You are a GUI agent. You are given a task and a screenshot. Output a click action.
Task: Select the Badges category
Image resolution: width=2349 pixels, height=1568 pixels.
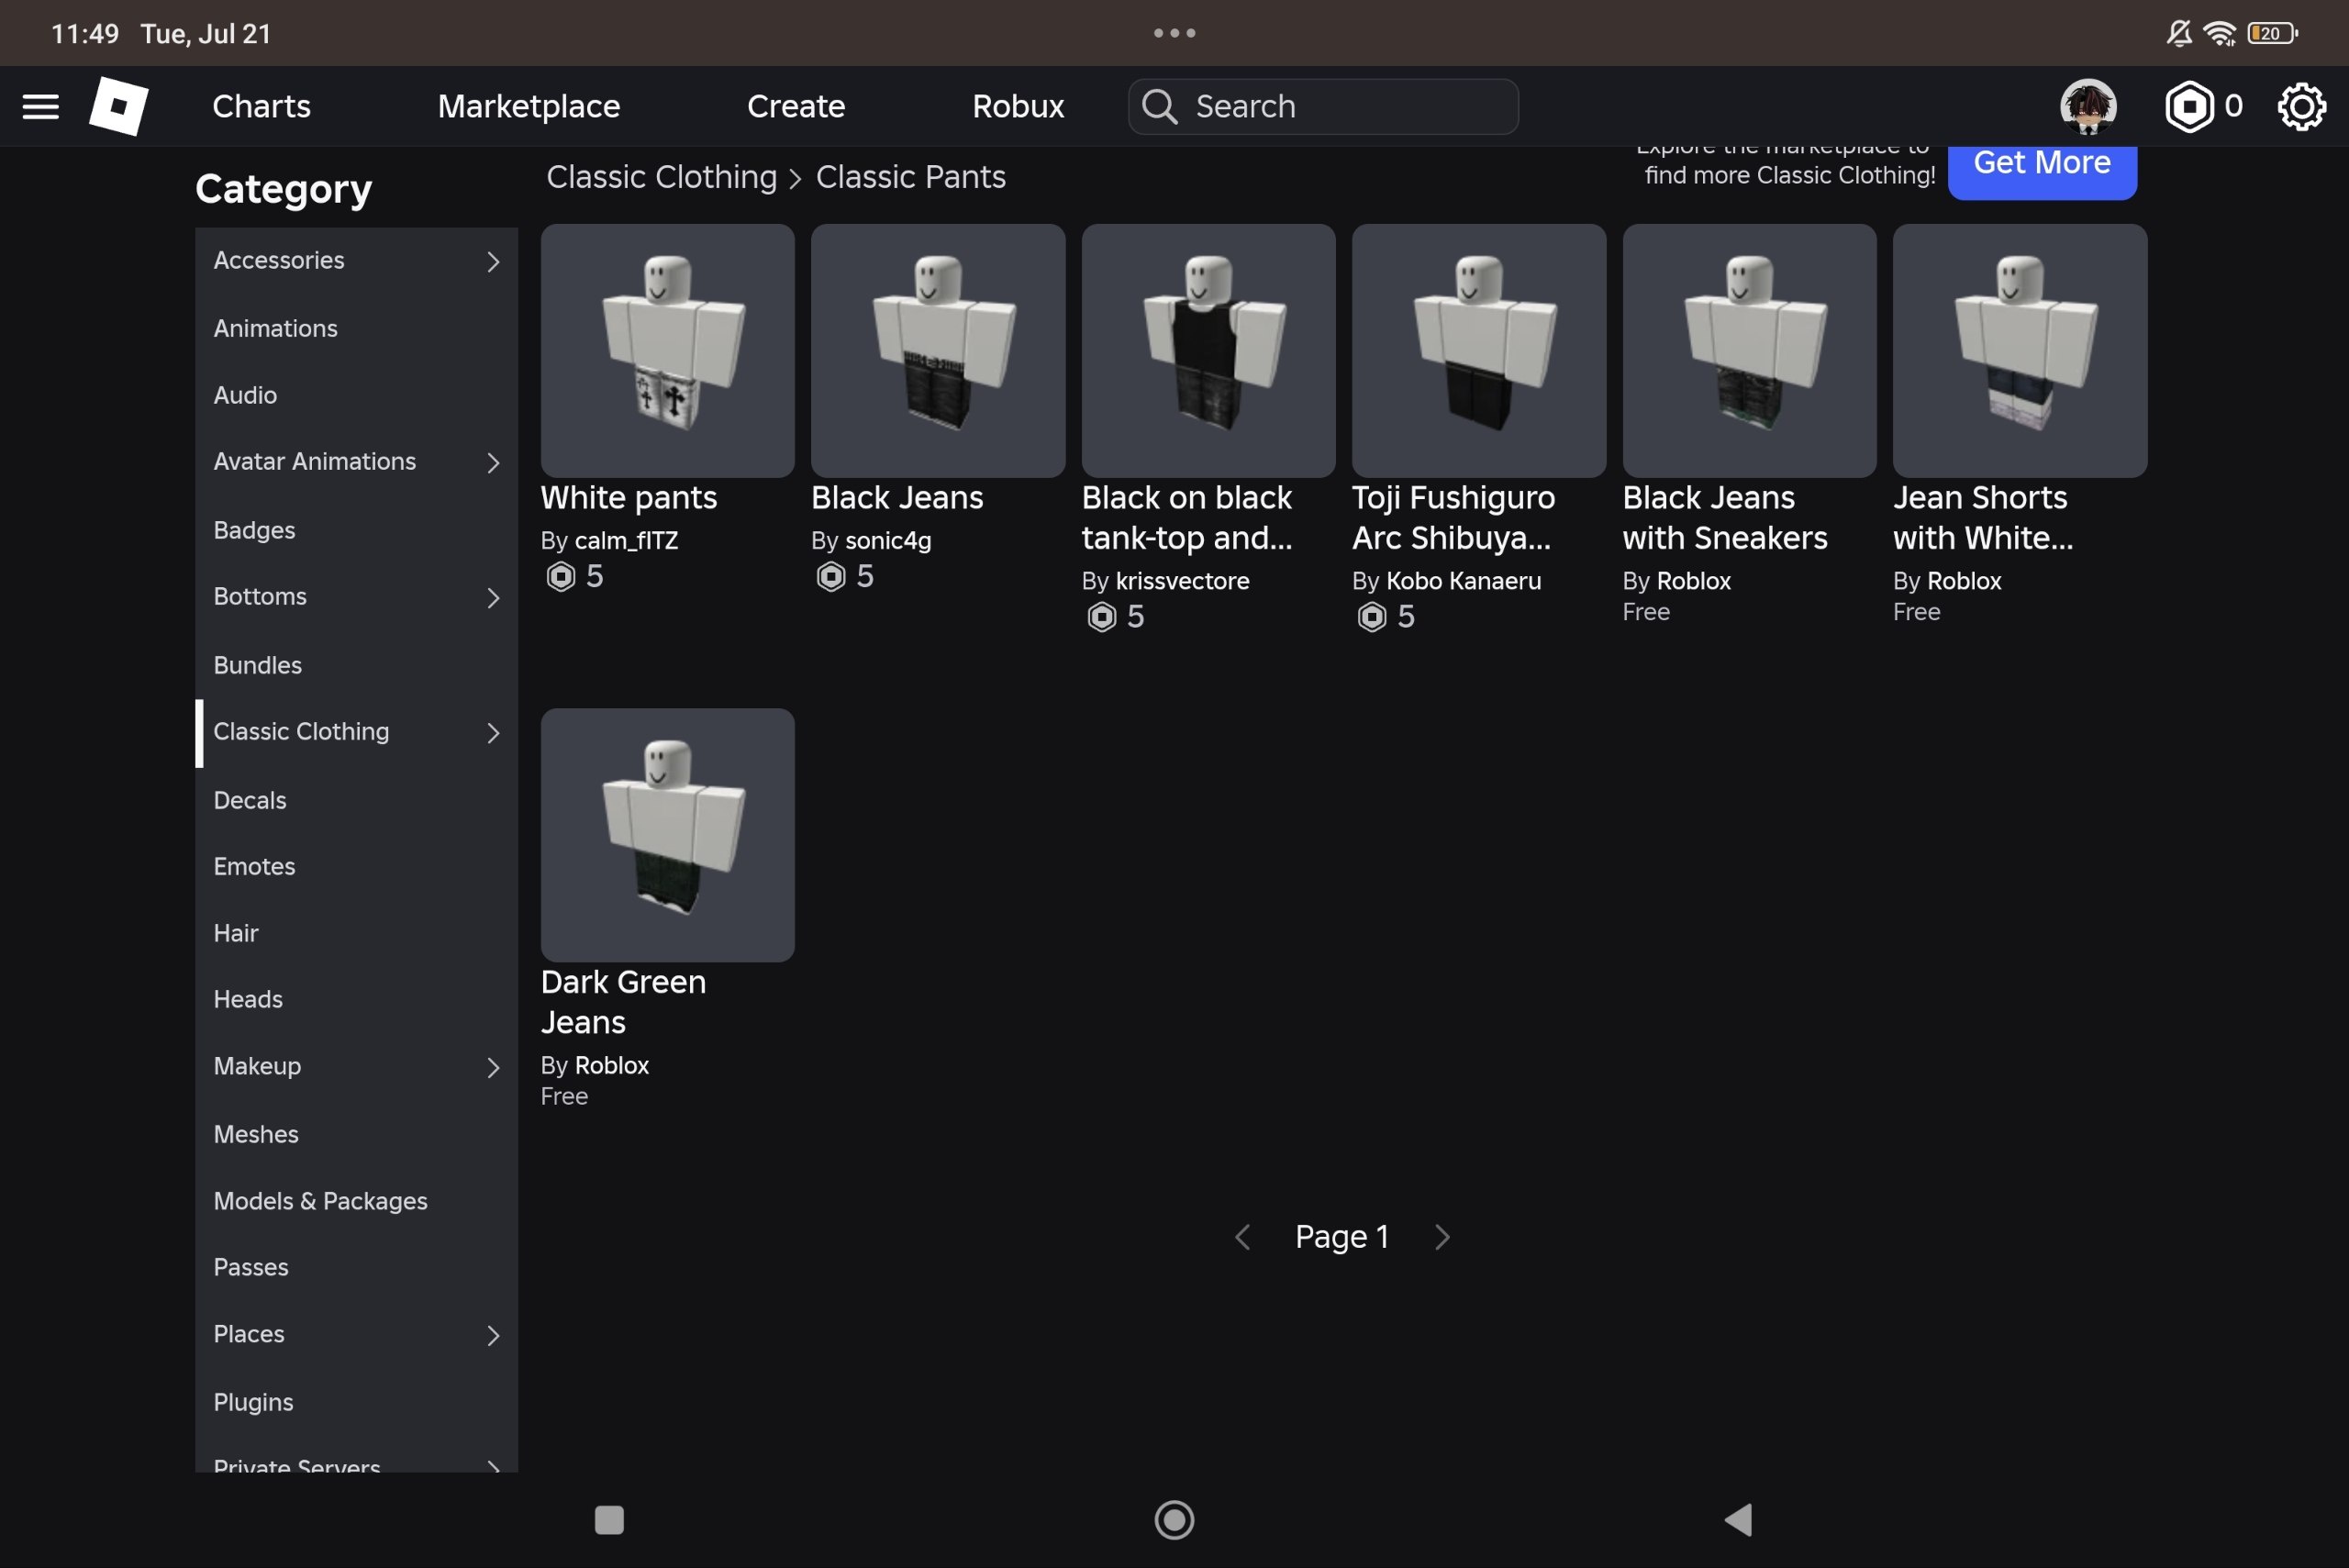click(x=356, y=530)
